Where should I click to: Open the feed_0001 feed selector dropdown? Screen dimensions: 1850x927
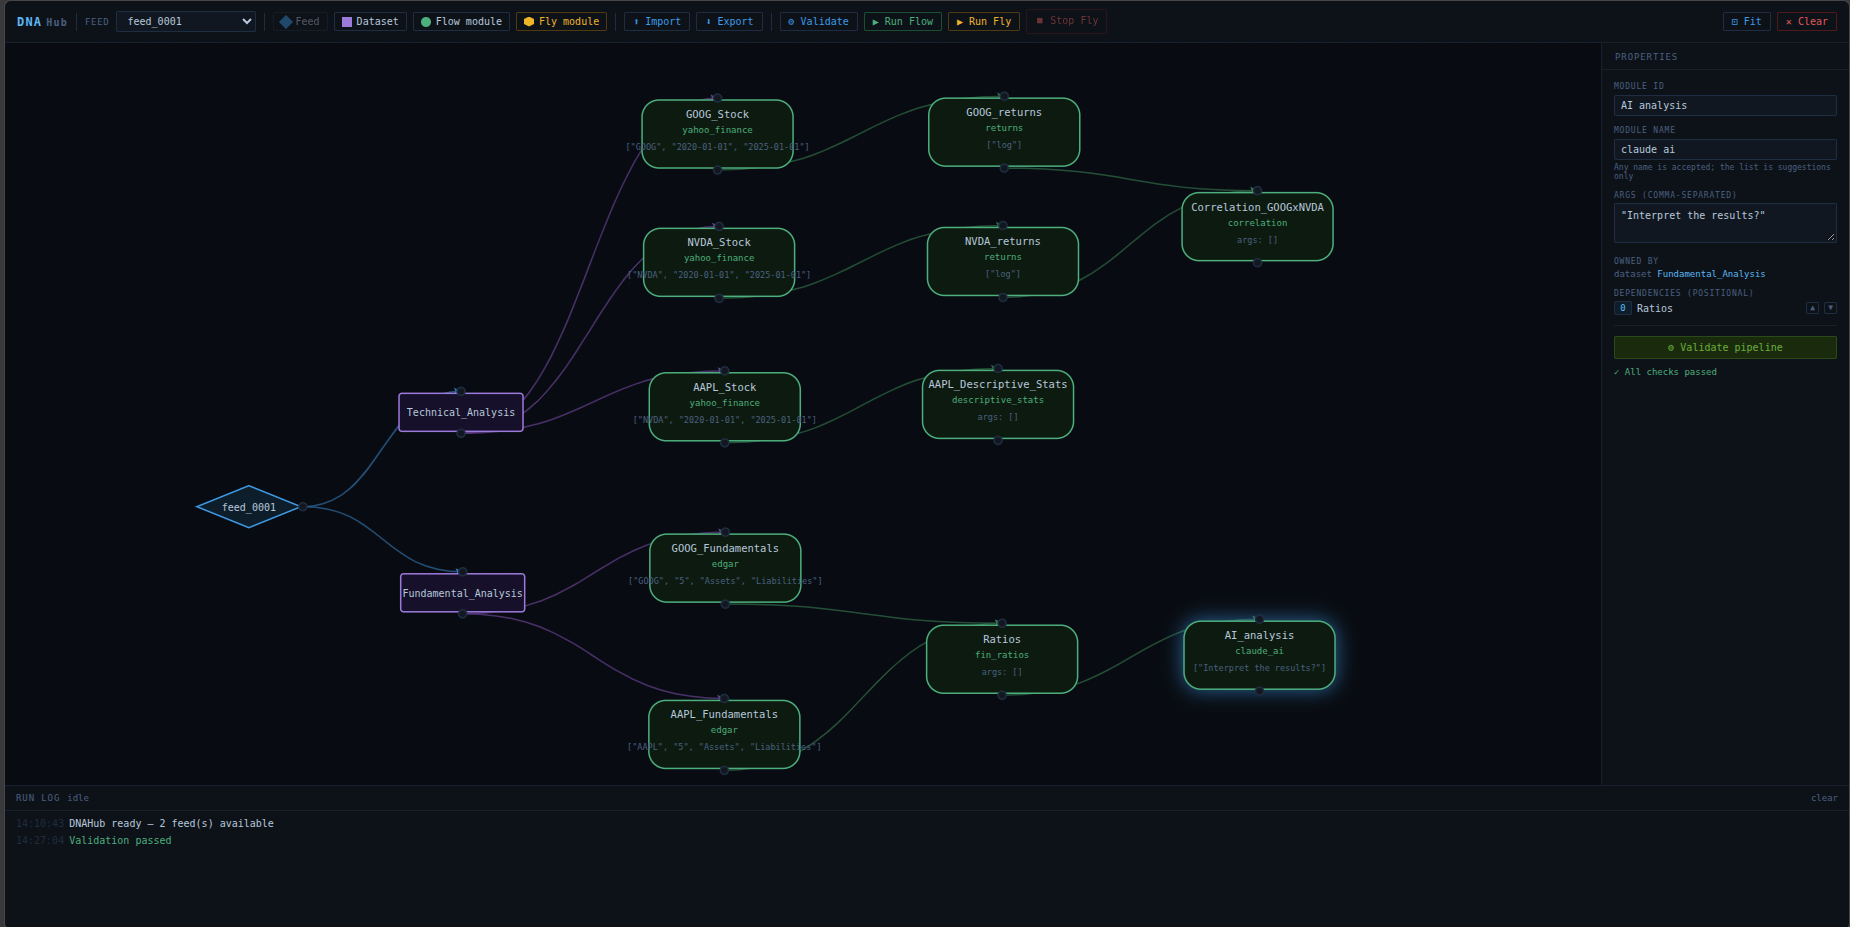[186, 21]
